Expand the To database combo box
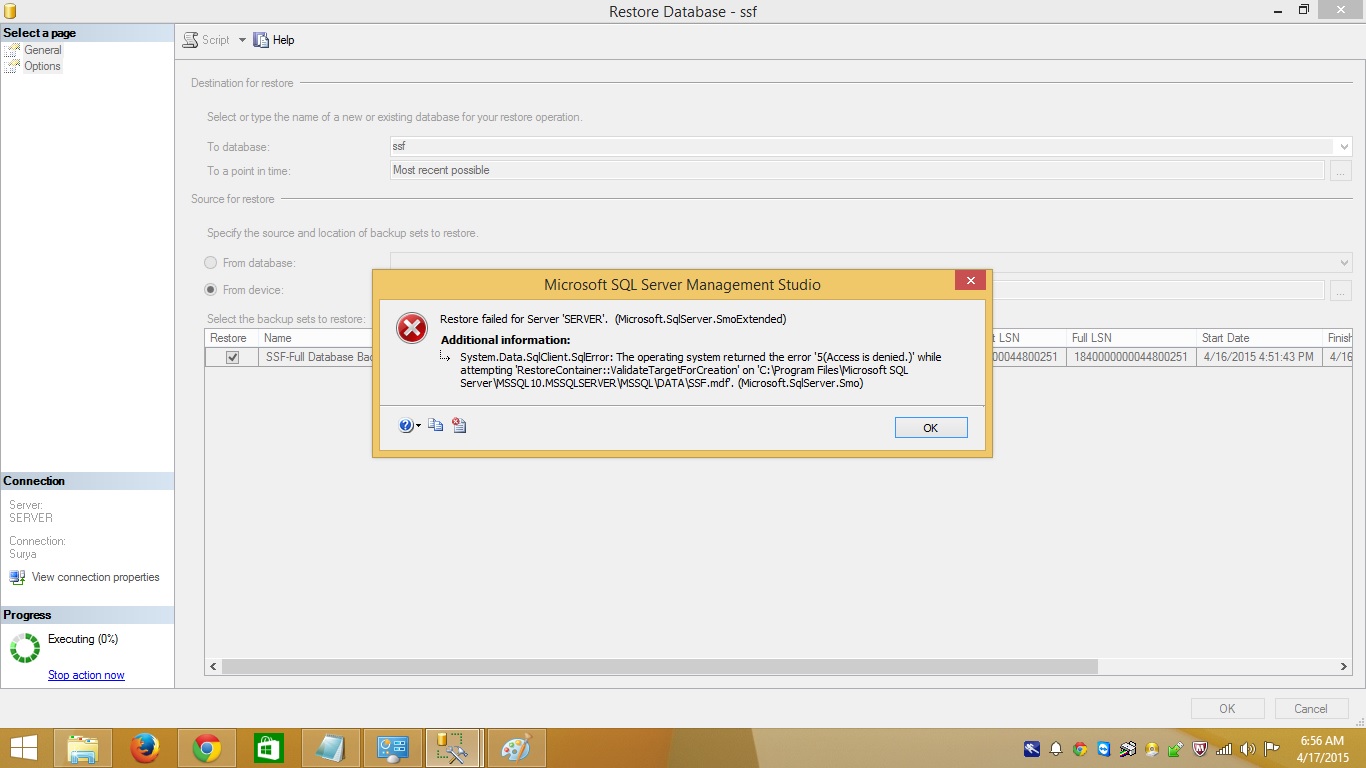The image size is (1366, 768). (x=1343, y=146)
